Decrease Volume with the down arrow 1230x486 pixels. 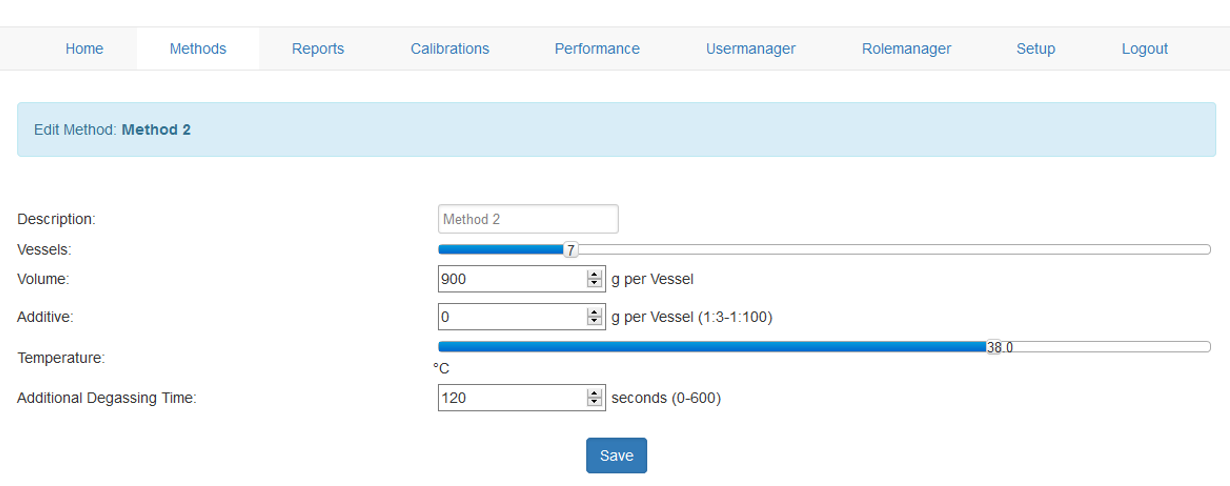click(594, 284)
